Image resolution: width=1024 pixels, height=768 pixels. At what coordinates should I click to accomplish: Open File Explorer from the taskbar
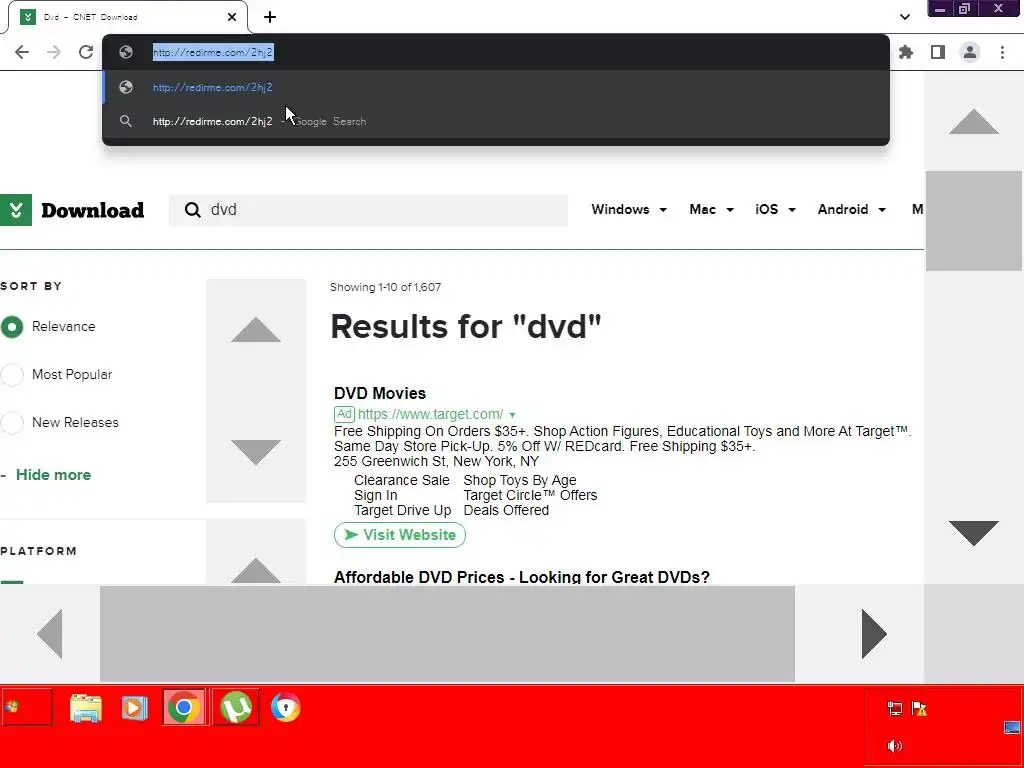[x=86, y=709]
